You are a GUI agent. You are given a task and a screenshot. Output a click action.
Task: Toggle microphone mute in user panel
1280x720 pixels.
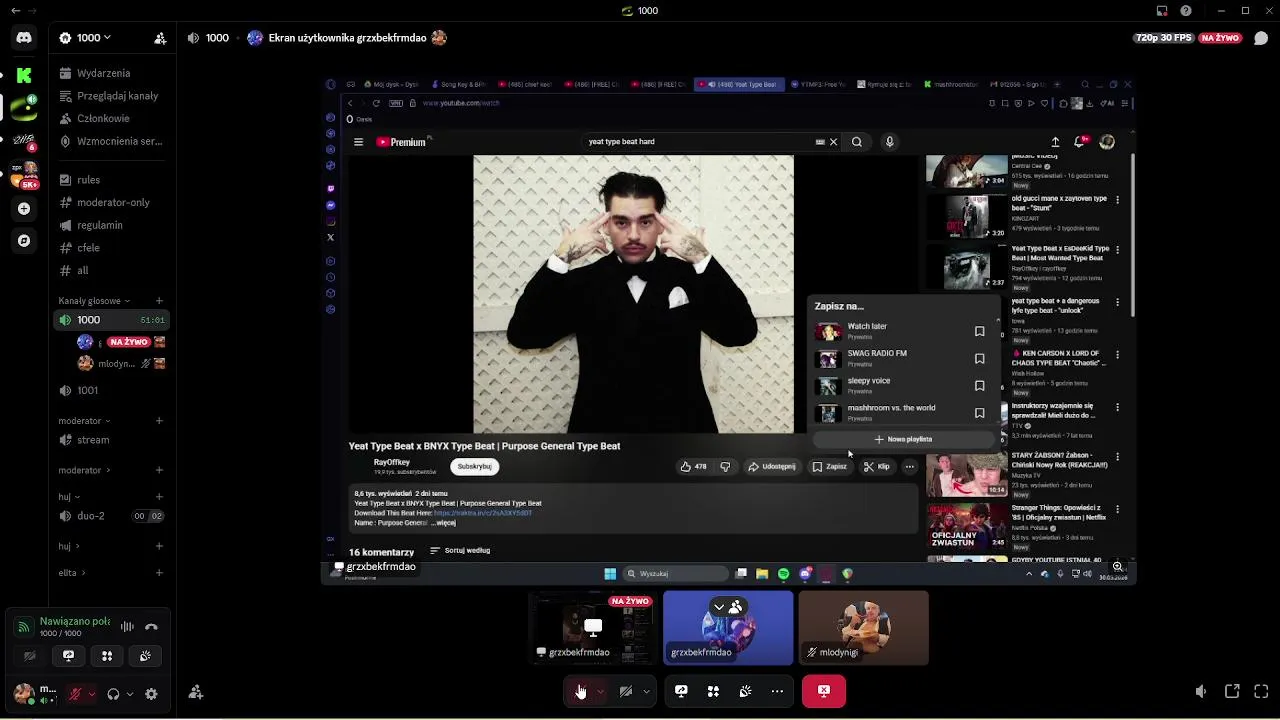[75, 694]
